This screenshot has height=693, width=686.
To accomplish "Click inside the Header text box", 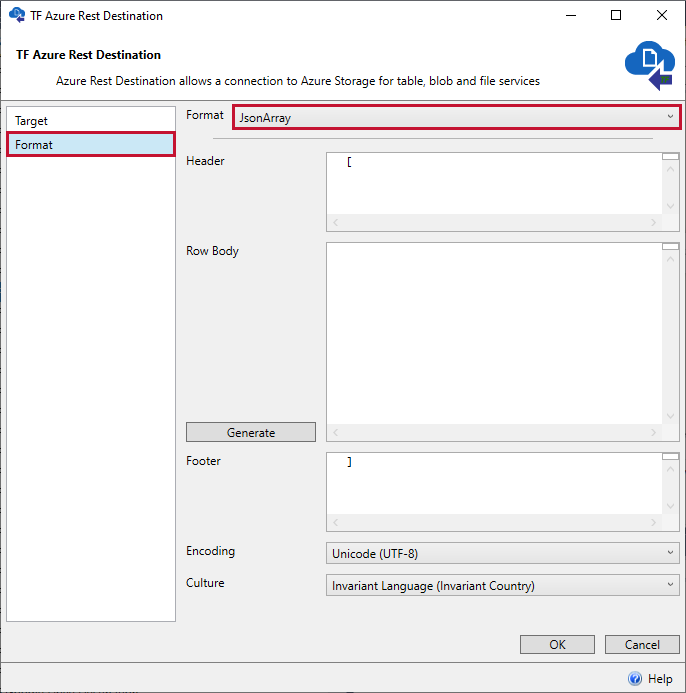I will click(x=494, y=184).
